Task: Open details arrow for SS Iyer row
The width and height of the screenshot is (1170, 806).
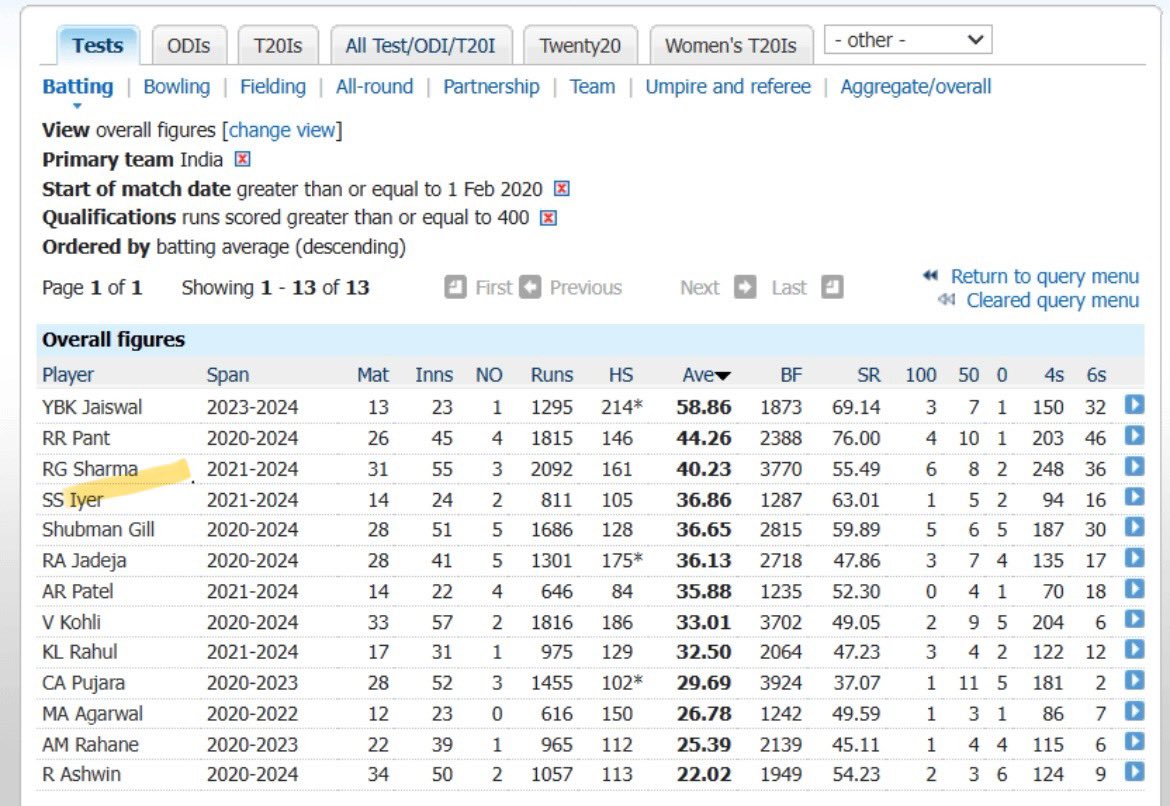Action: (x=1134, y=497)
